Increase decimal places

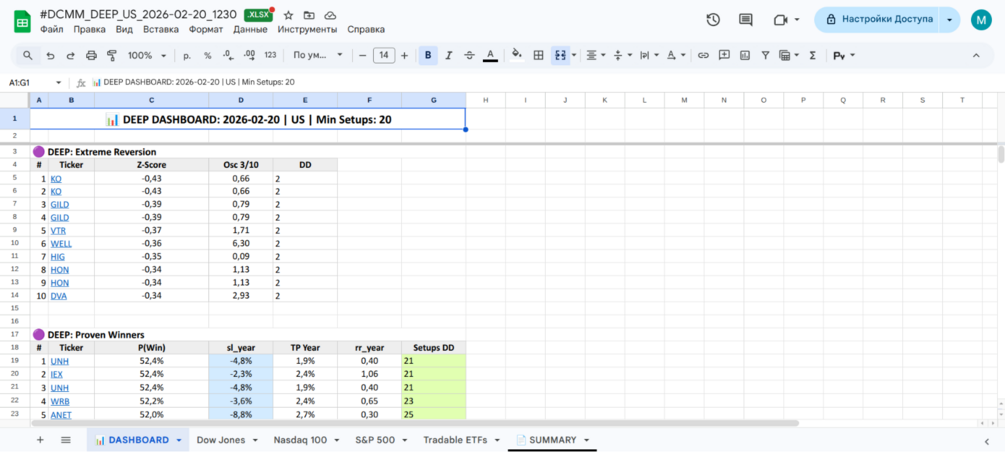pyautogui.click(x=249, y=56)
